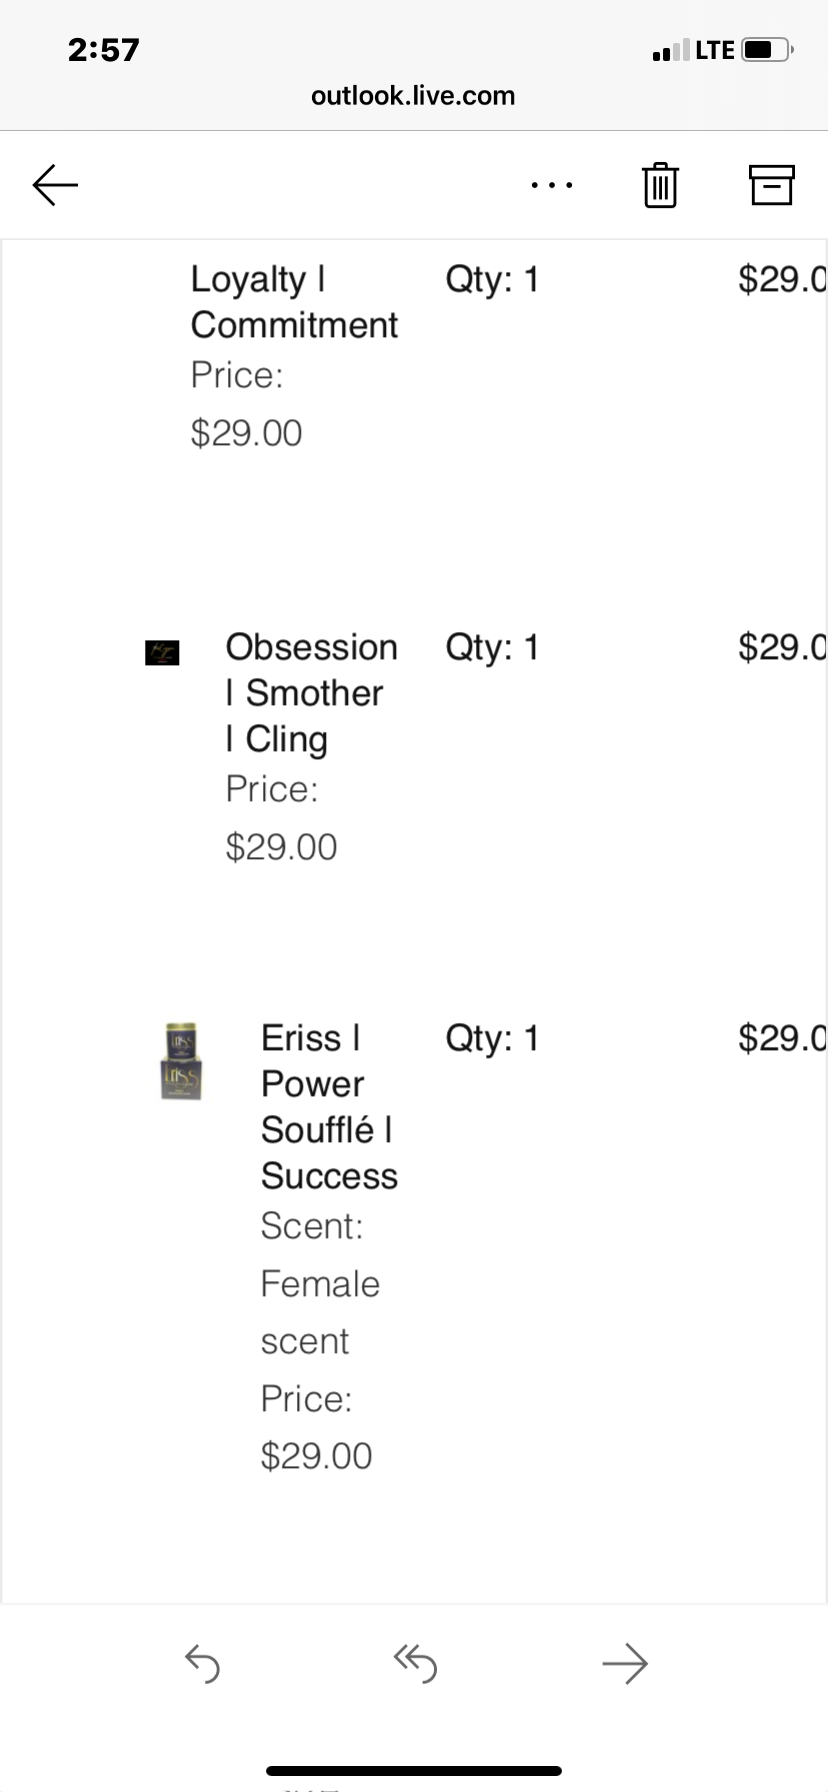Viewport: 828px width, 1792px height.
Task: Tap the battery status icon
Action: (766, 50)
